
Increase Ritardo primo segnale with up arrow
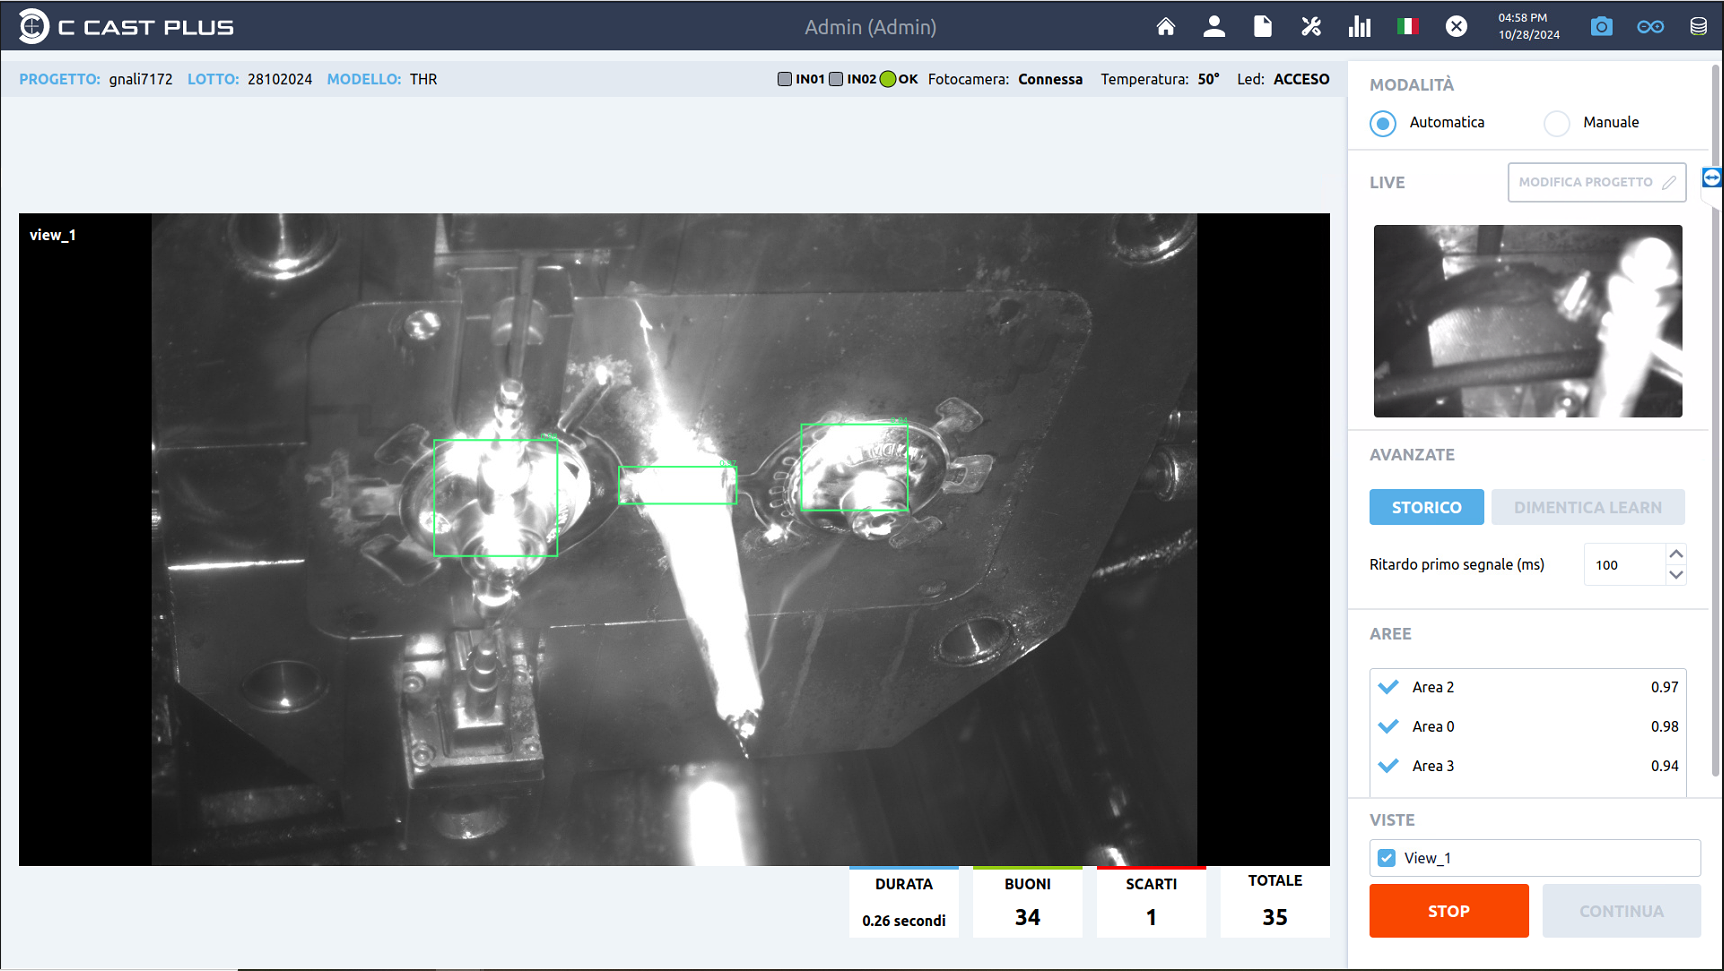tap(1675, 552)
